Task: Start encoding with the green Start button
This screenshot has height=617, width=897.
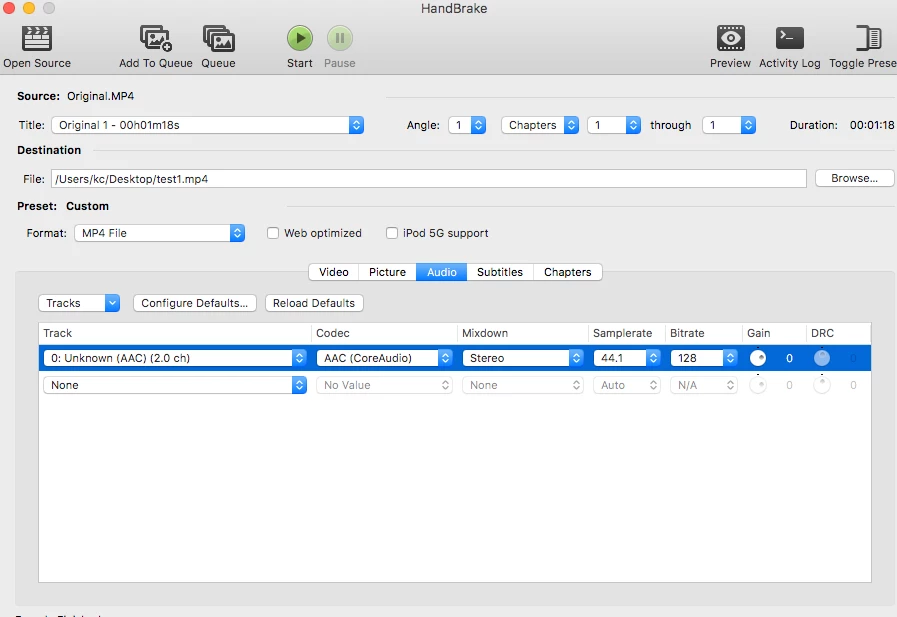Action: (300, 38)
